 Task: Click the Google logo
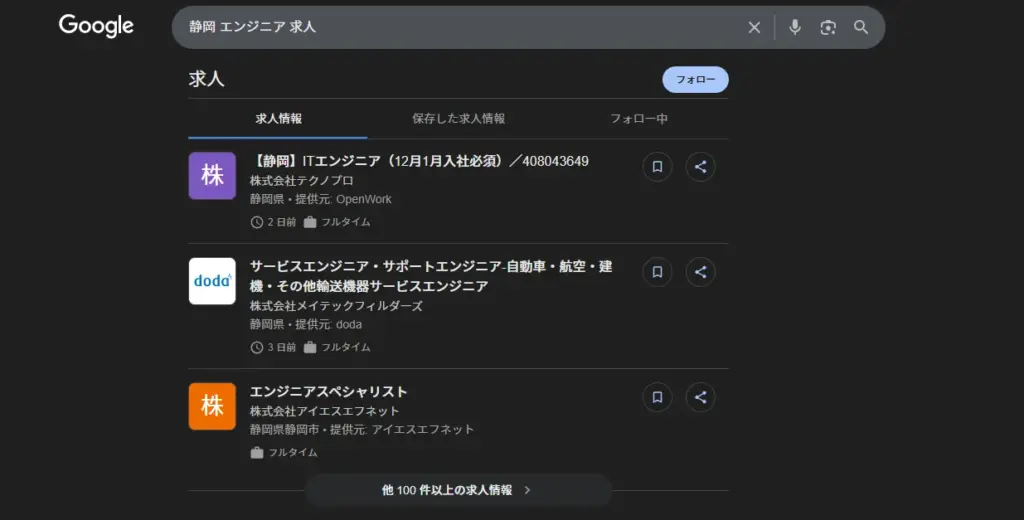[96, 27]
